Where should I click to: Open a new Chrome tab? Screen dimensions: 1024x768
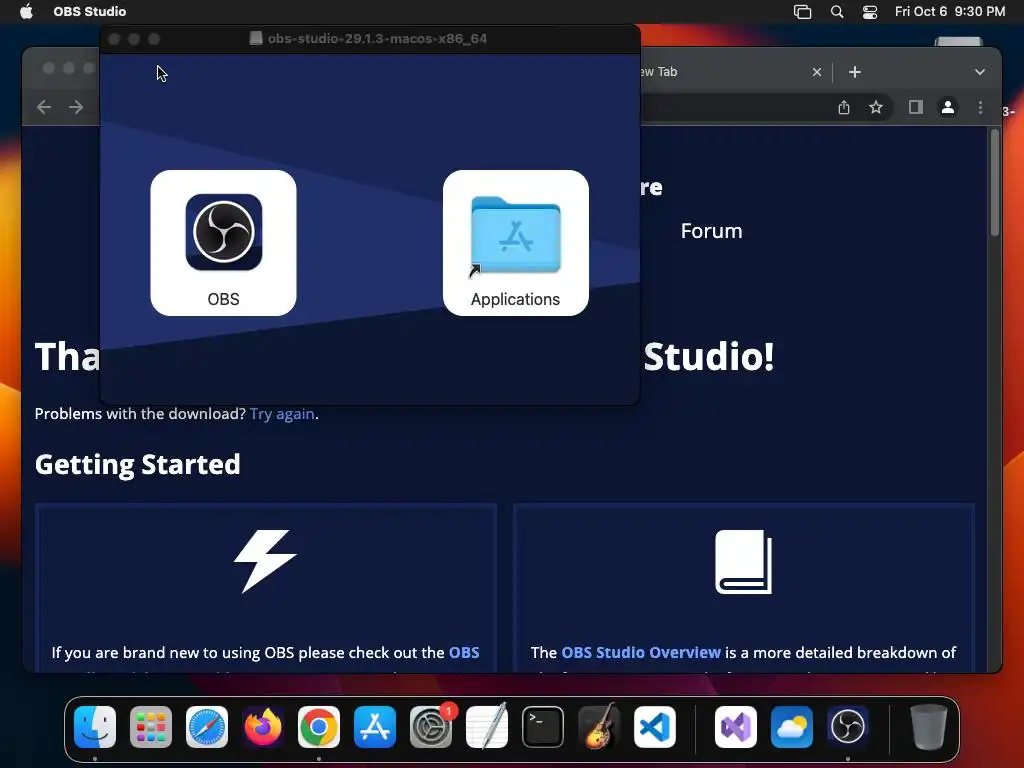pyautogui.click(x=855, y=72)
